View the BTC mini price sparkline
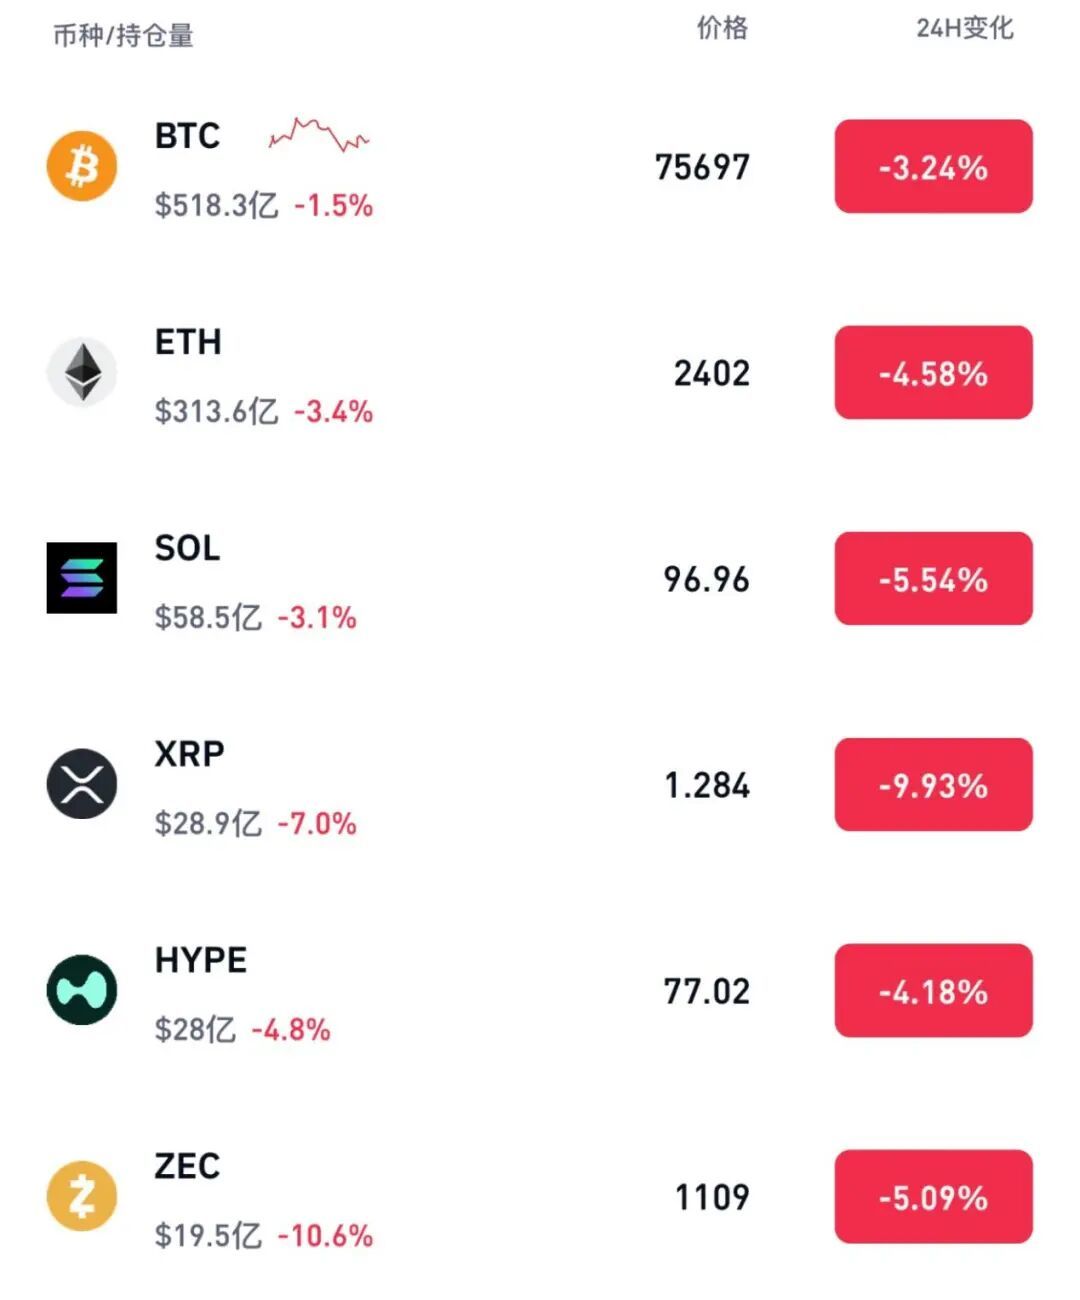Image resolution: width=1080 pixels, height=1300 pixels. [x=319, y=135]
